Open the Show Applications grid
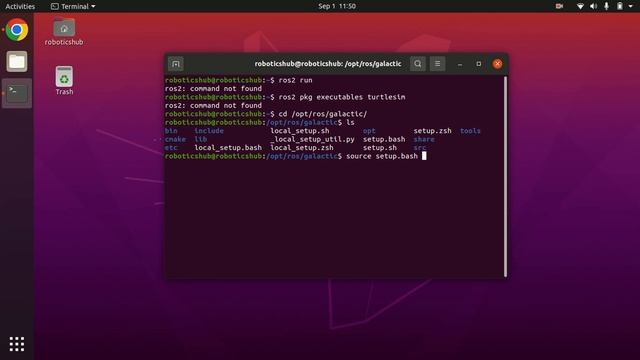 (17, 344)
